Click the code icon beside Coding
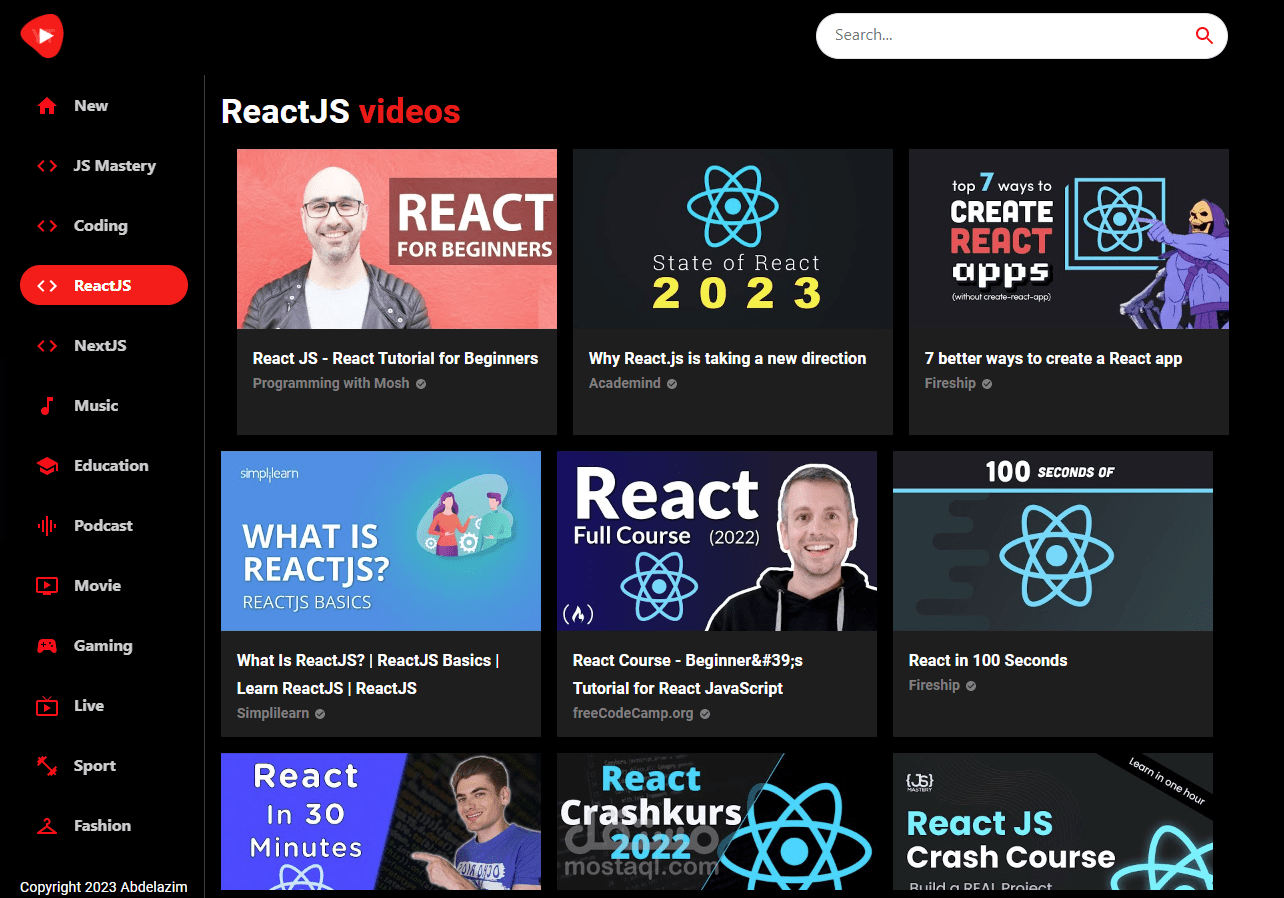The image size is (1284, 898). 47,226
